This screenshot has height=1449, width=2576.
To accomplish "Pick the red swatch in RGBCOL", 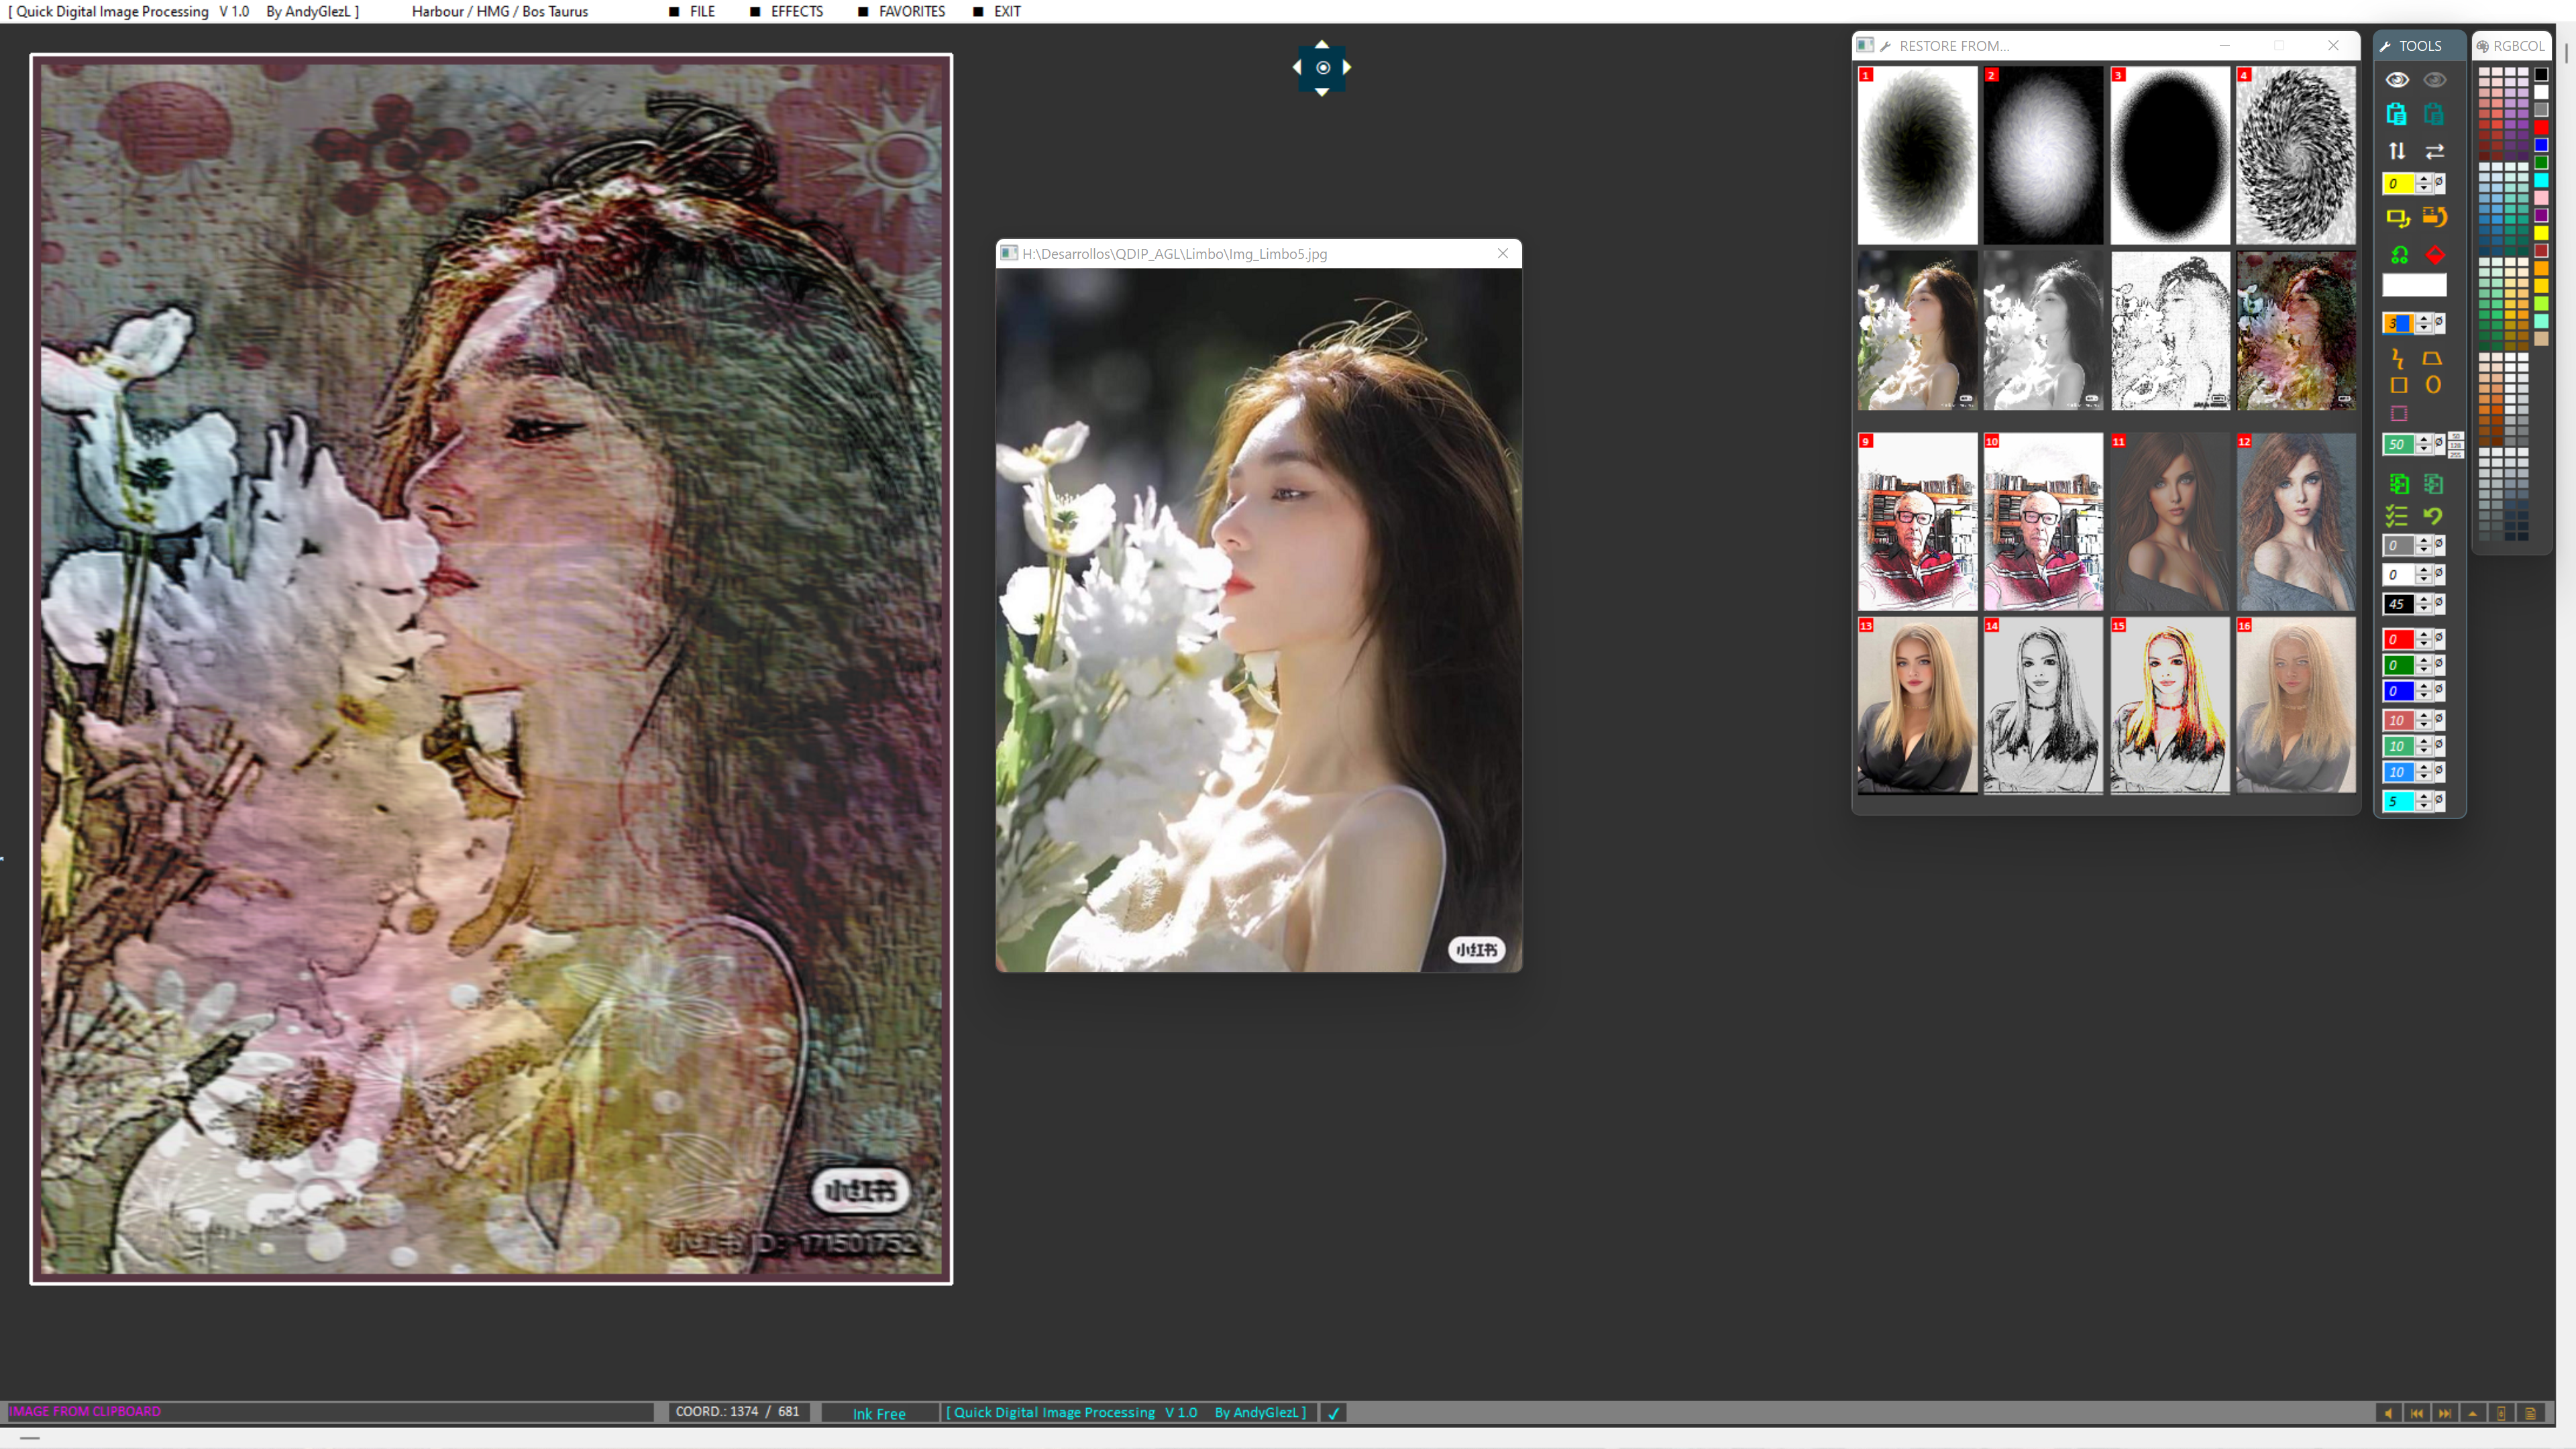I will point(2541,127).
